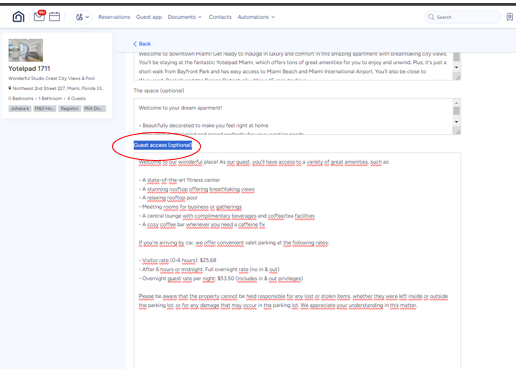Click the 'cozy coffee bar' line

[x=202, y=225]
